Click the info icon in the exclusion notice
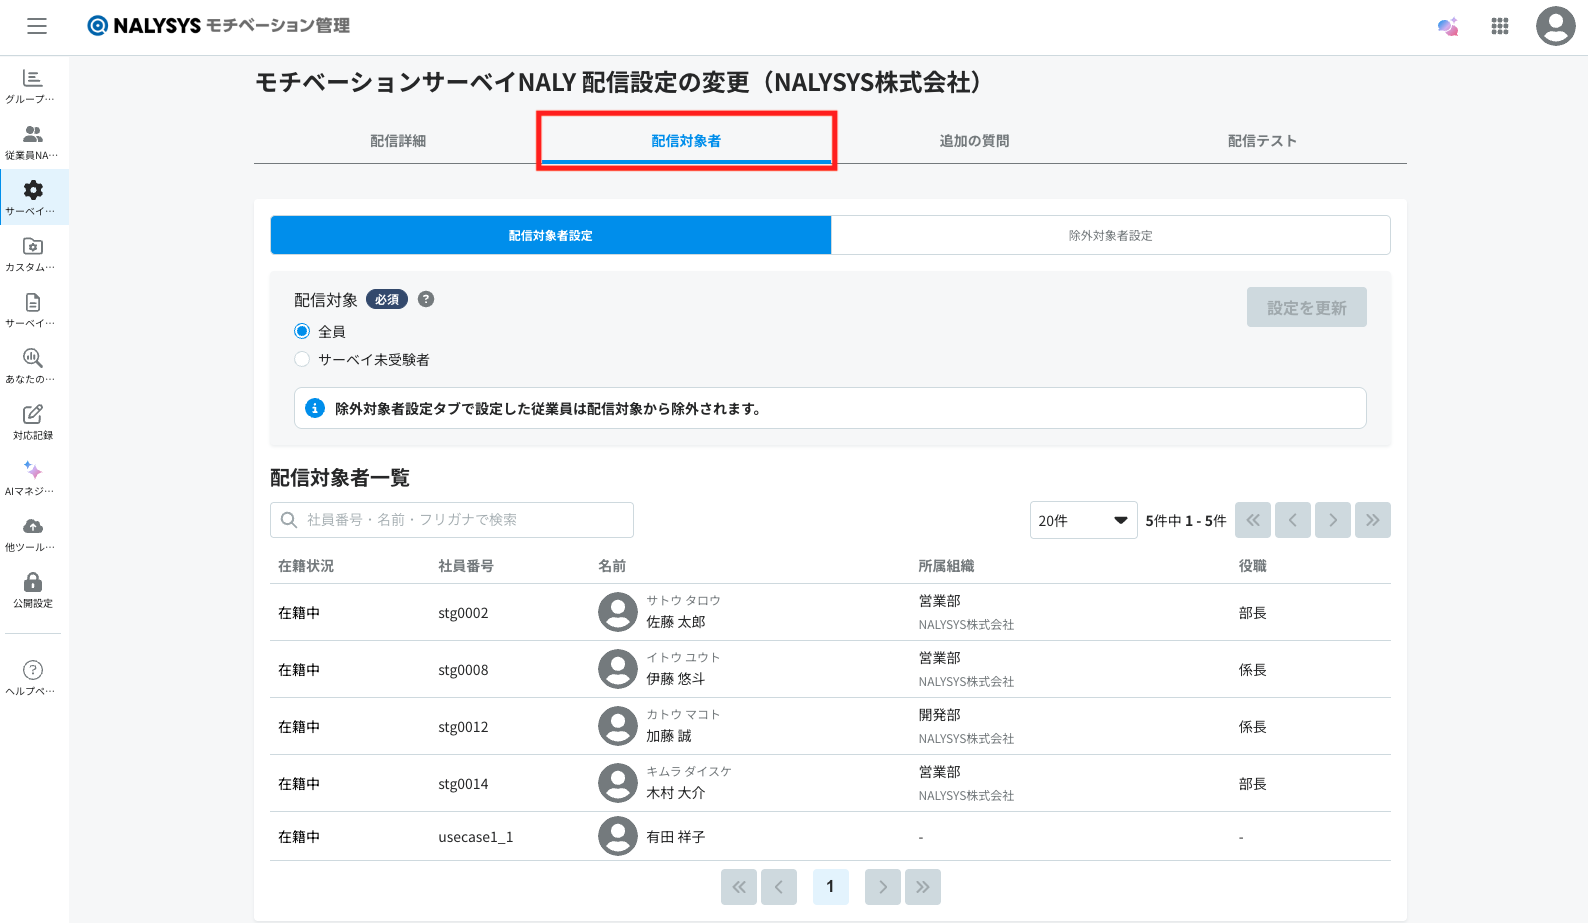 (x=315, y=408)
